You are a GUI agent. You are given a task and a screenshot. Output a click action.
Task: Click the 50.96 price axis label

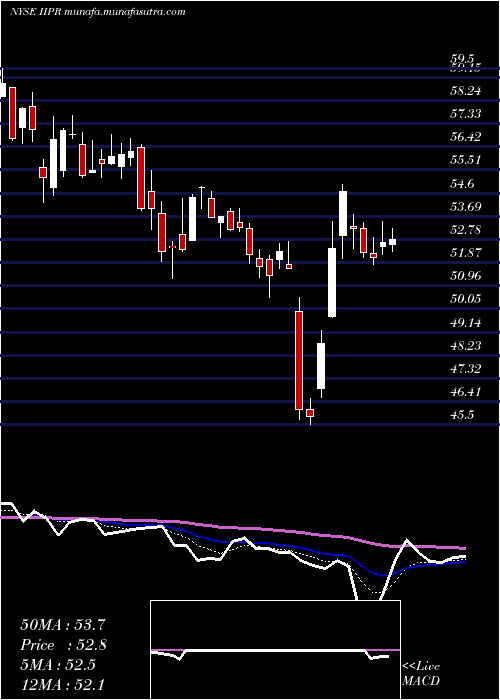pos(465,275)
